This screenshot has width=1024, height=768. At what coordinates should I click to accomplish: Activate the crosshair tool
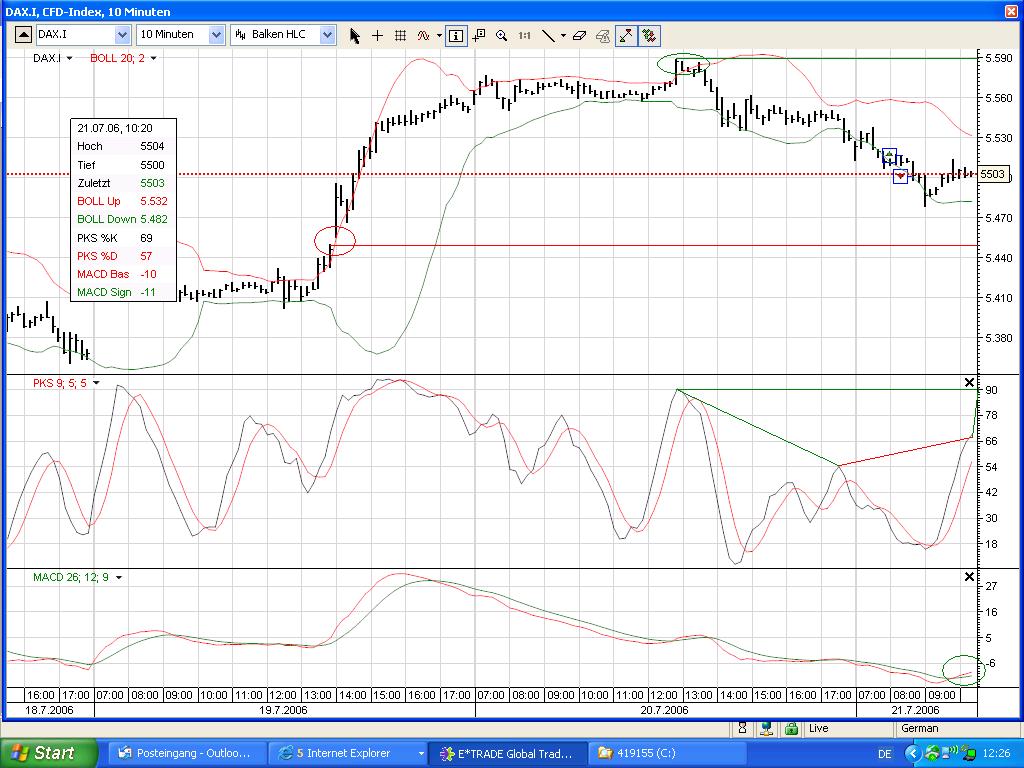(377, 35)
